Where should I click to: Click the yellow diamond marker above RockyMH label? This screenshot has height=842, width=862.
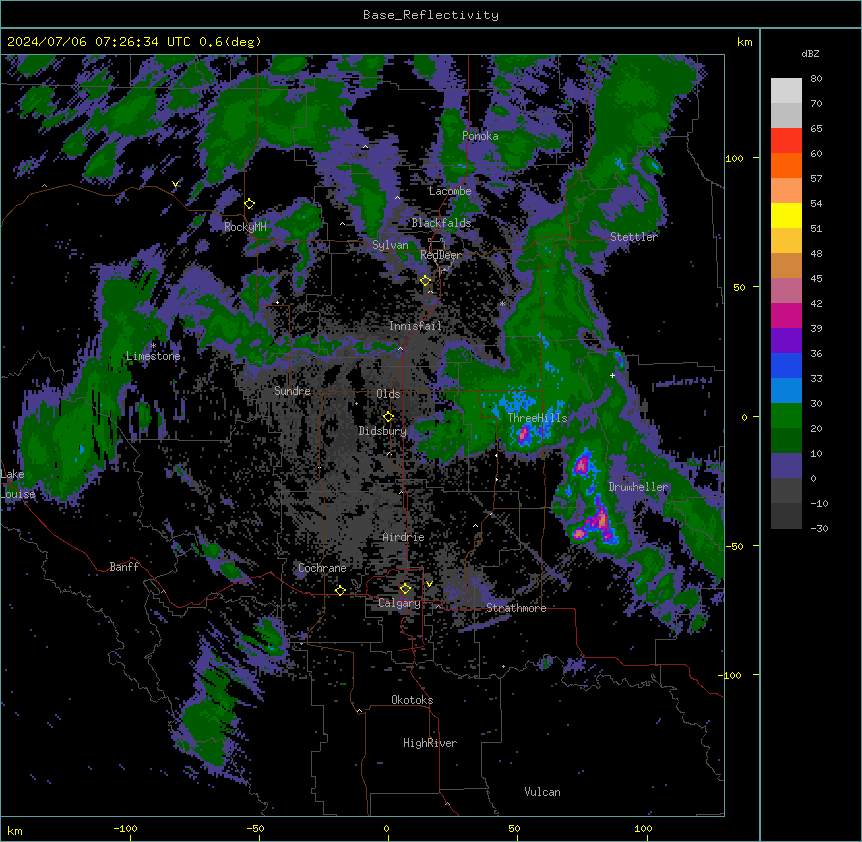pyautogui.click(x=250, y=204)
